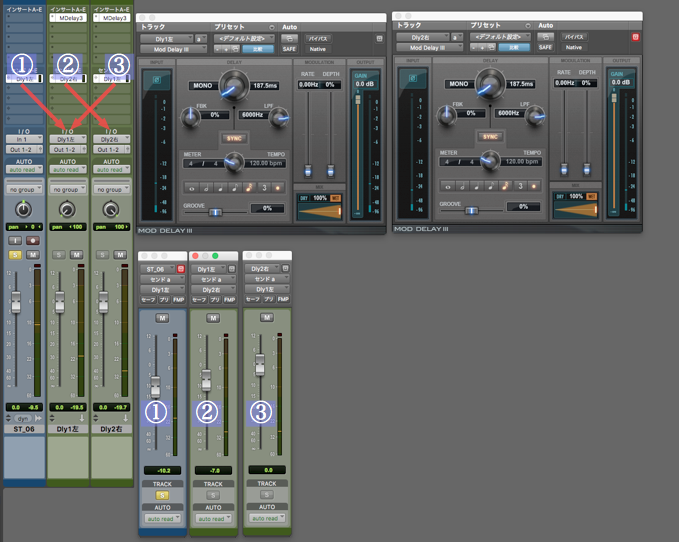Select quarter note duration in Dly1左 plug-in
The height and width of the screenshot is (542, 679).
coord(220,188)
